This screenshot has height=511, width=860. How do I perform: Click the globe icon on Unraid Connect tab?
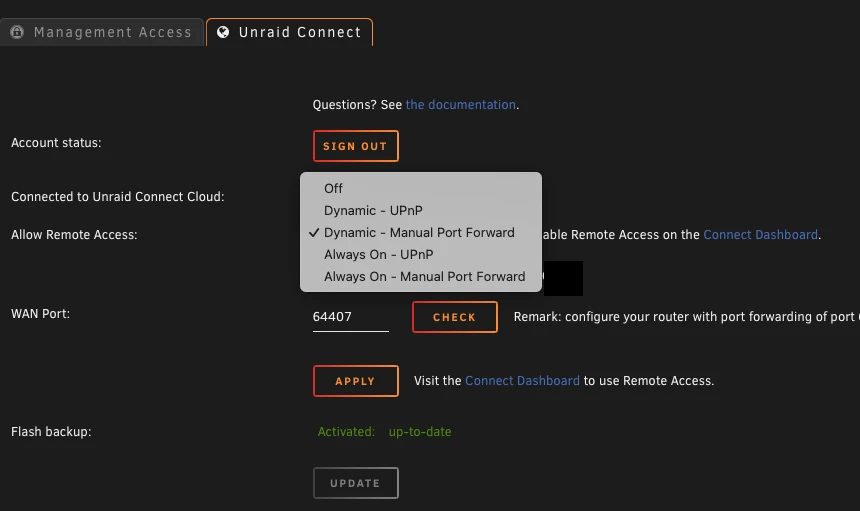click(x=223, y=32)
